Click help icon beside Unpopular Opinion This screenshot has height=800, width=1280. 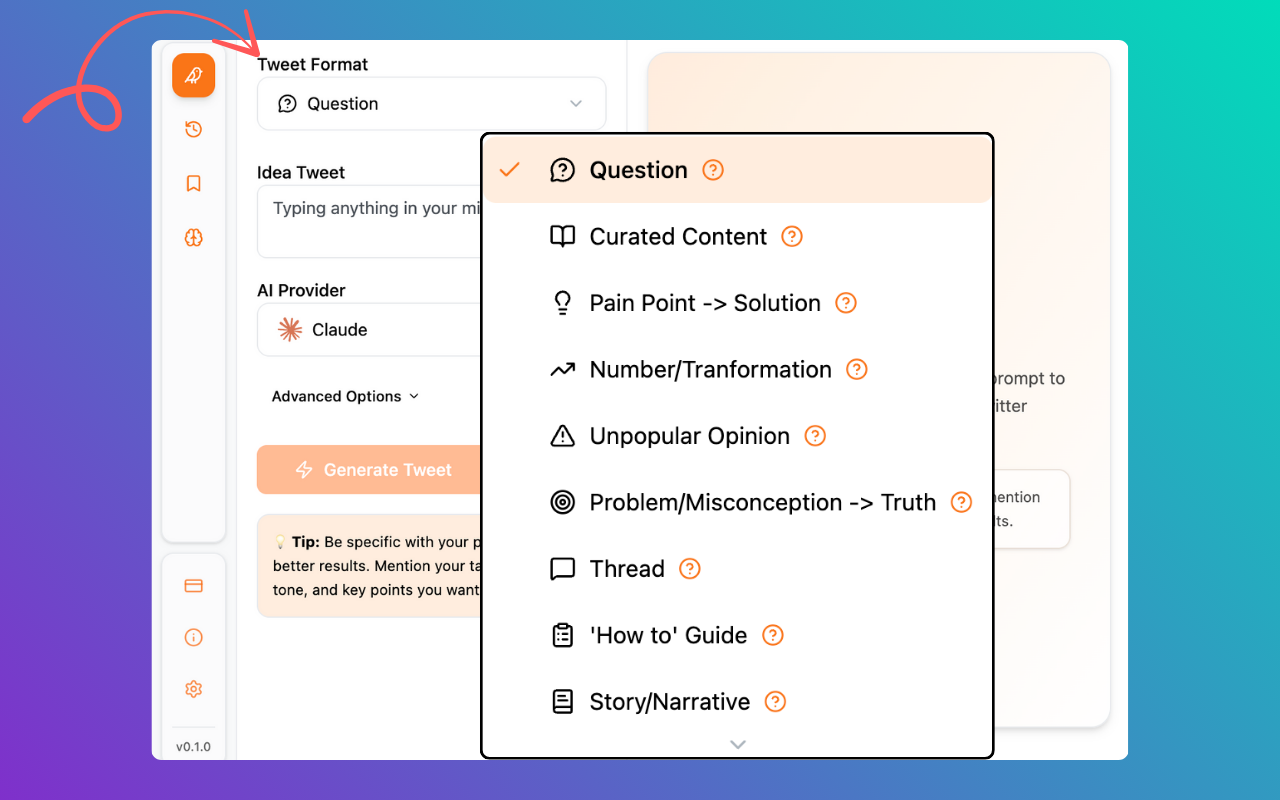[815, 436]
